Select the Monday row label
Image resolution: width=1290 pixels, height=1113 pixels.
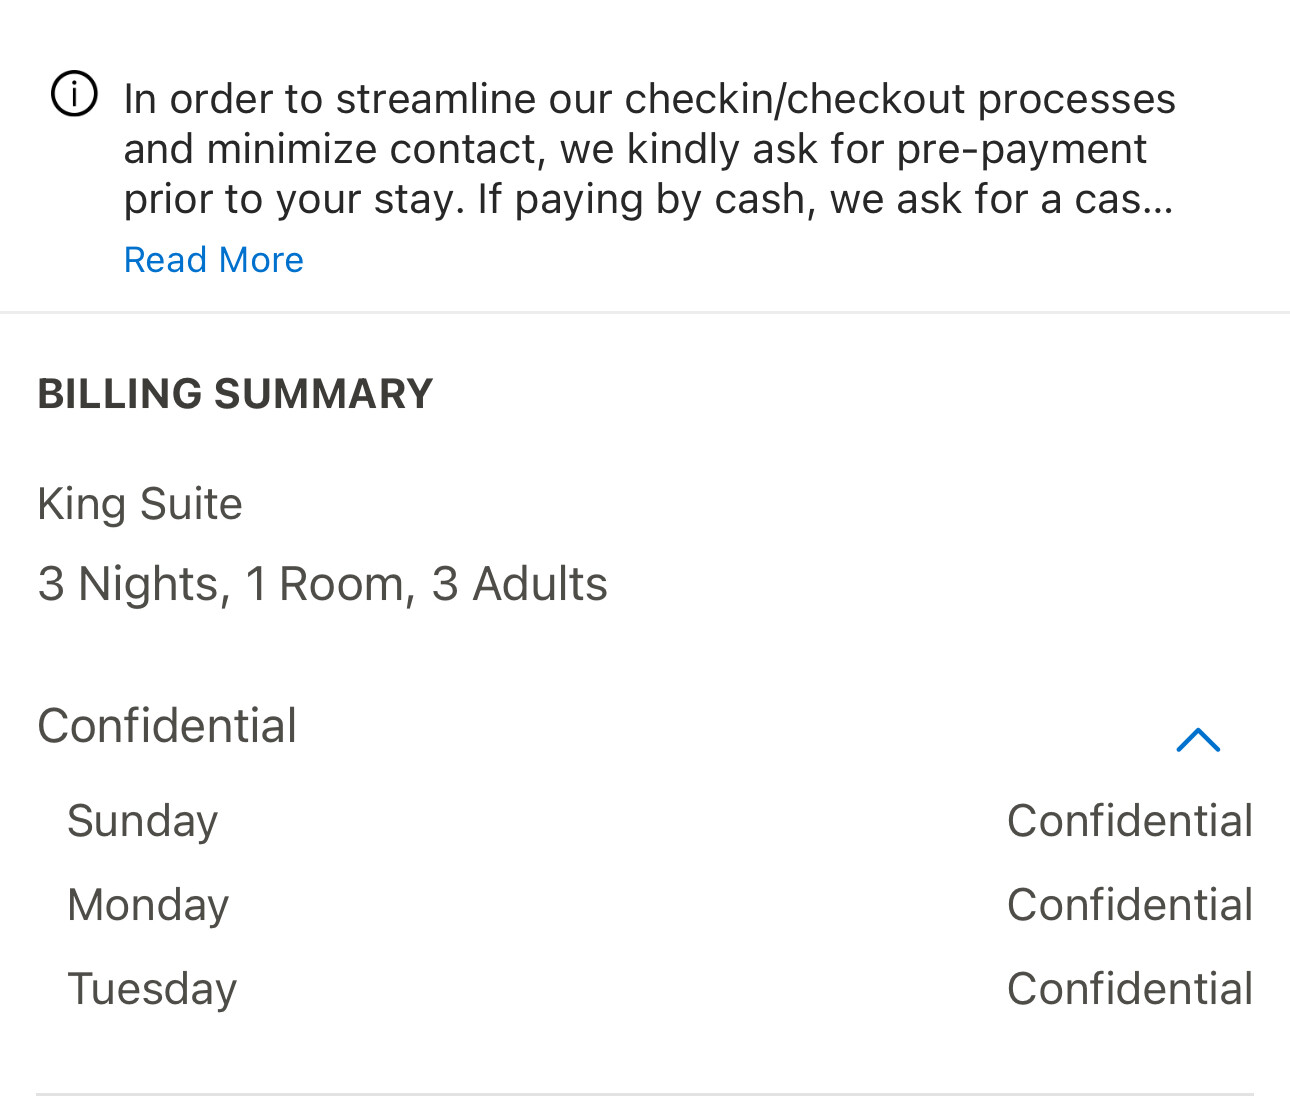148,905
